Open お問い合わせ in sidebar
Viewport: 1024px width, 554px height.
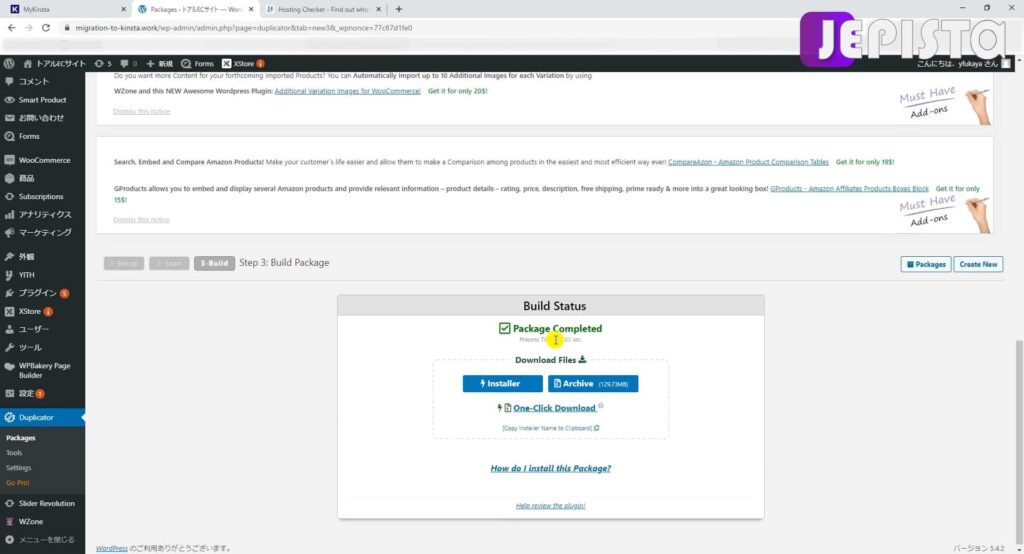(42, 118)
